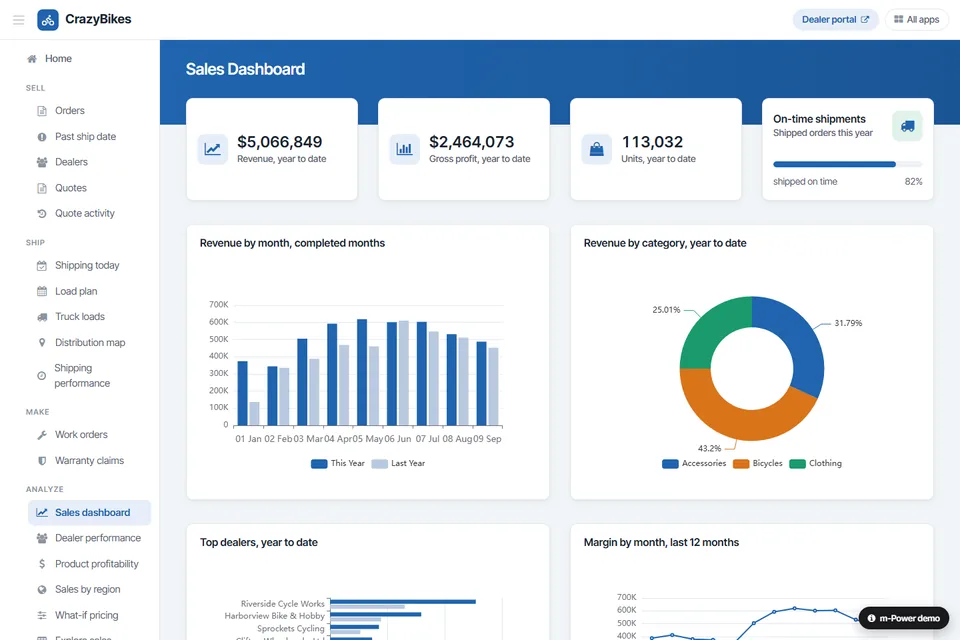Click the Quotes file icon
960x640 pixels.
pos(42,188)
